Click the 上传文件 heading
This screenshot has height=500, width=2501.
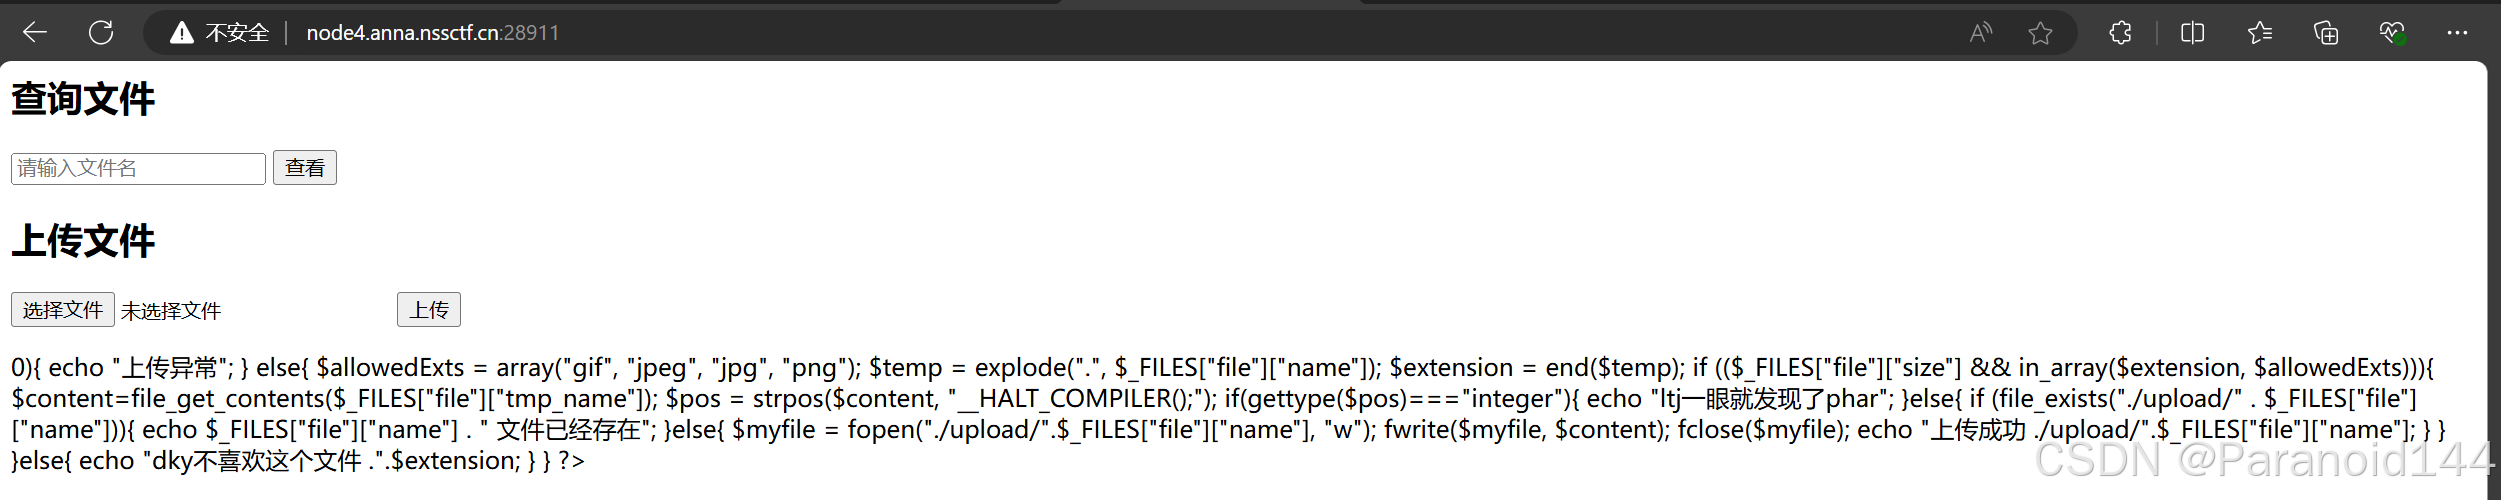[83, 241]
